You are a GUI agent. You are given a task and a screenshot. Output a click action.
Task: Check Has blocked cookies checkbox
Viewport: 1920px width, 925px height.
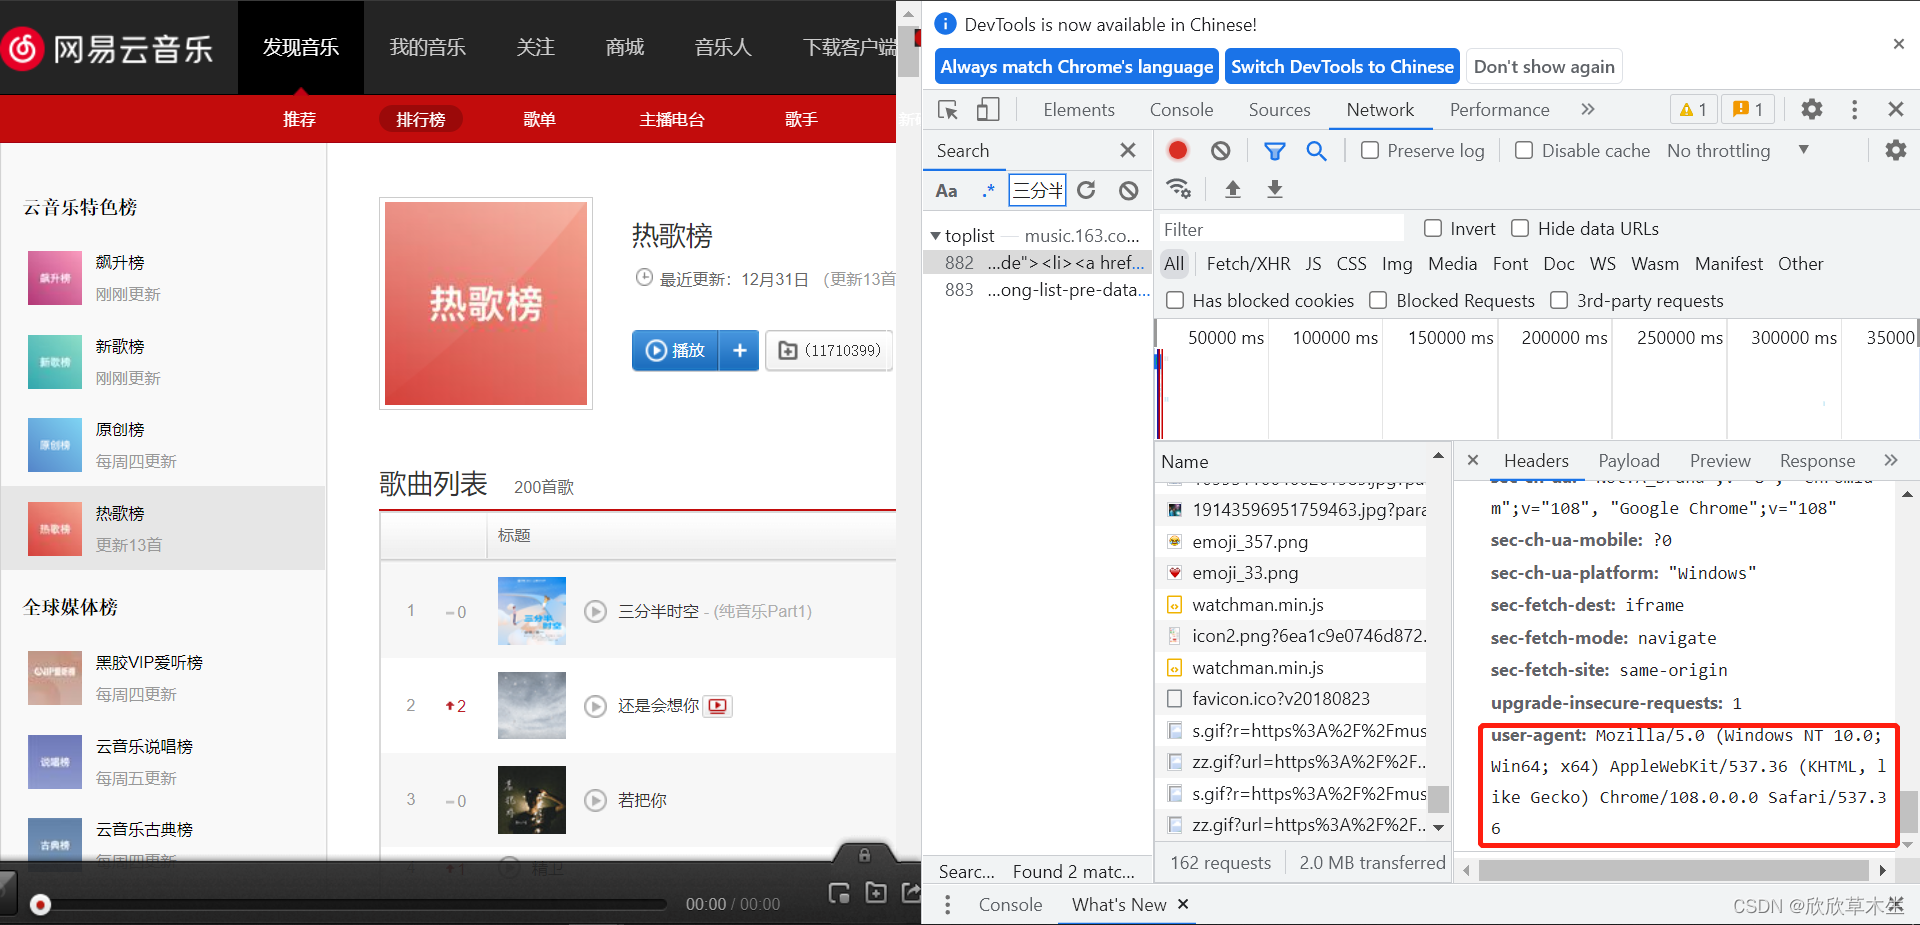[1175, 300]
